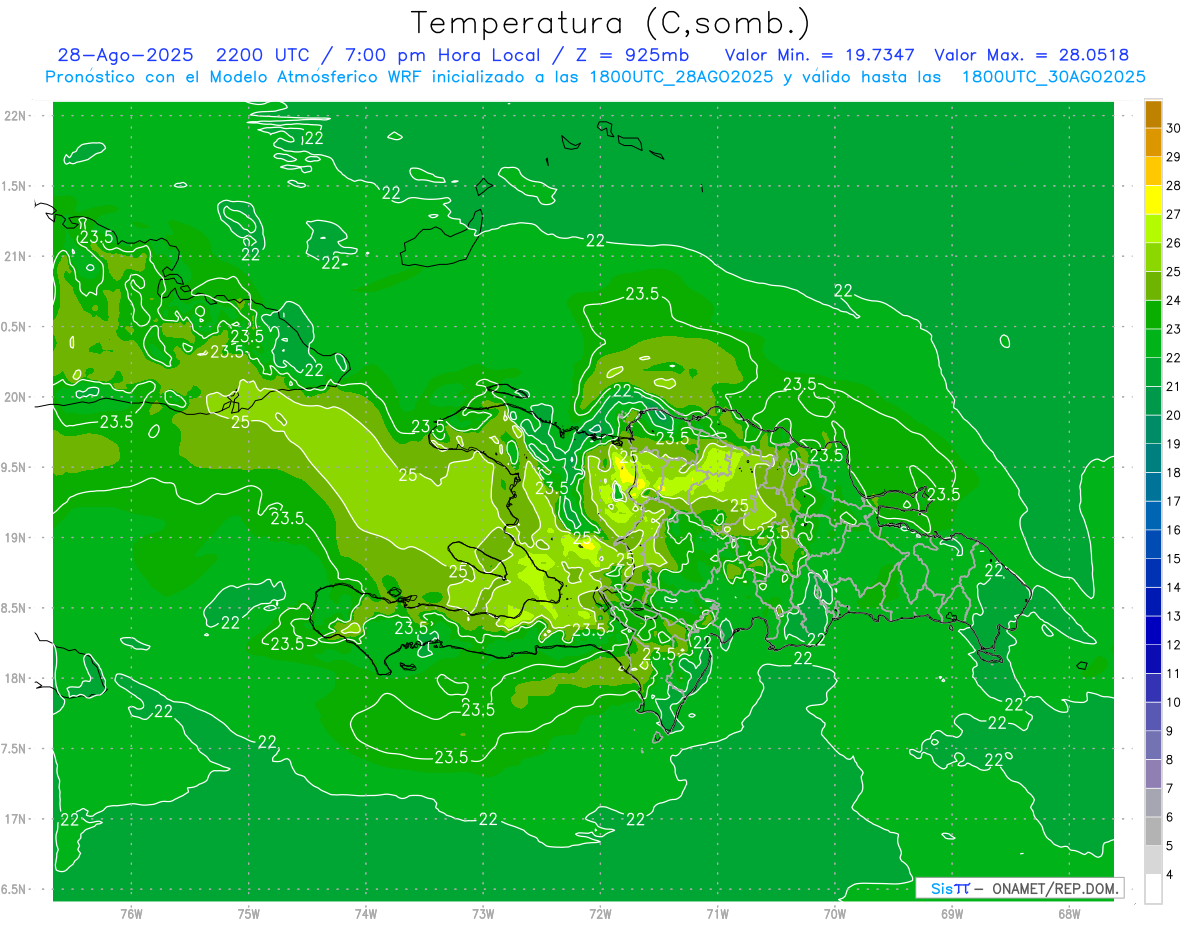Click the legend value "26"
Viewport: 1200px width, 927px height.
tap(1175, 243)
